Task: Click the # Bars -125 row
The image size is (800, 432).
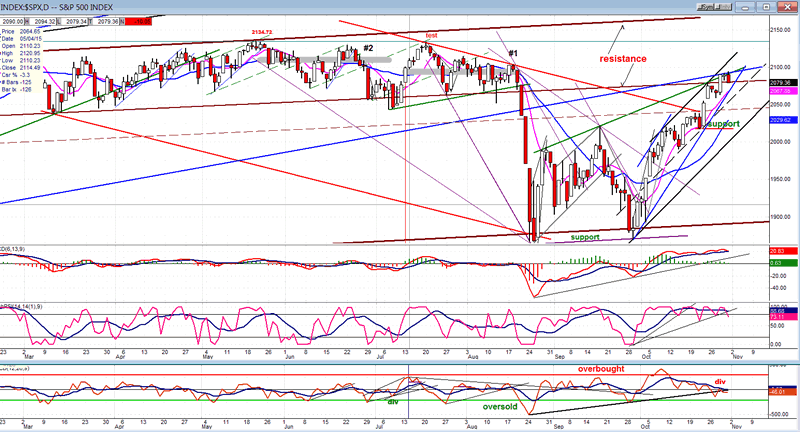Action: point(21,82)
